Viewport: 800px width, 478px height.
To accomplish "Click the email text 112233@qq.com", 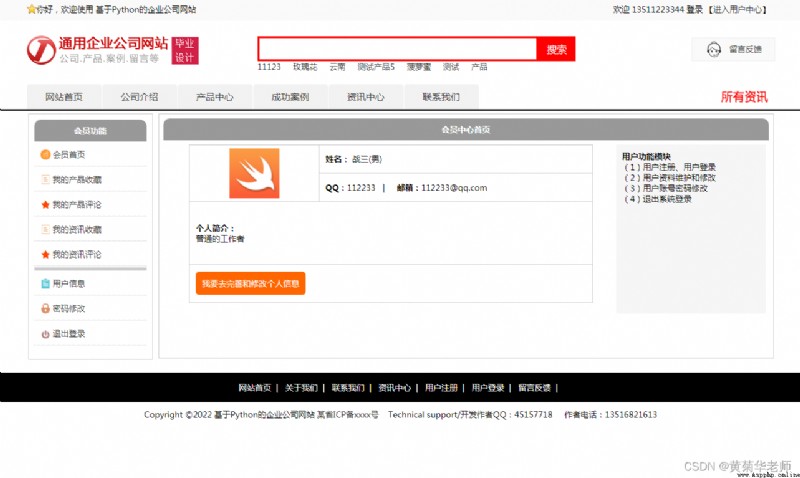I will (454, 188).
